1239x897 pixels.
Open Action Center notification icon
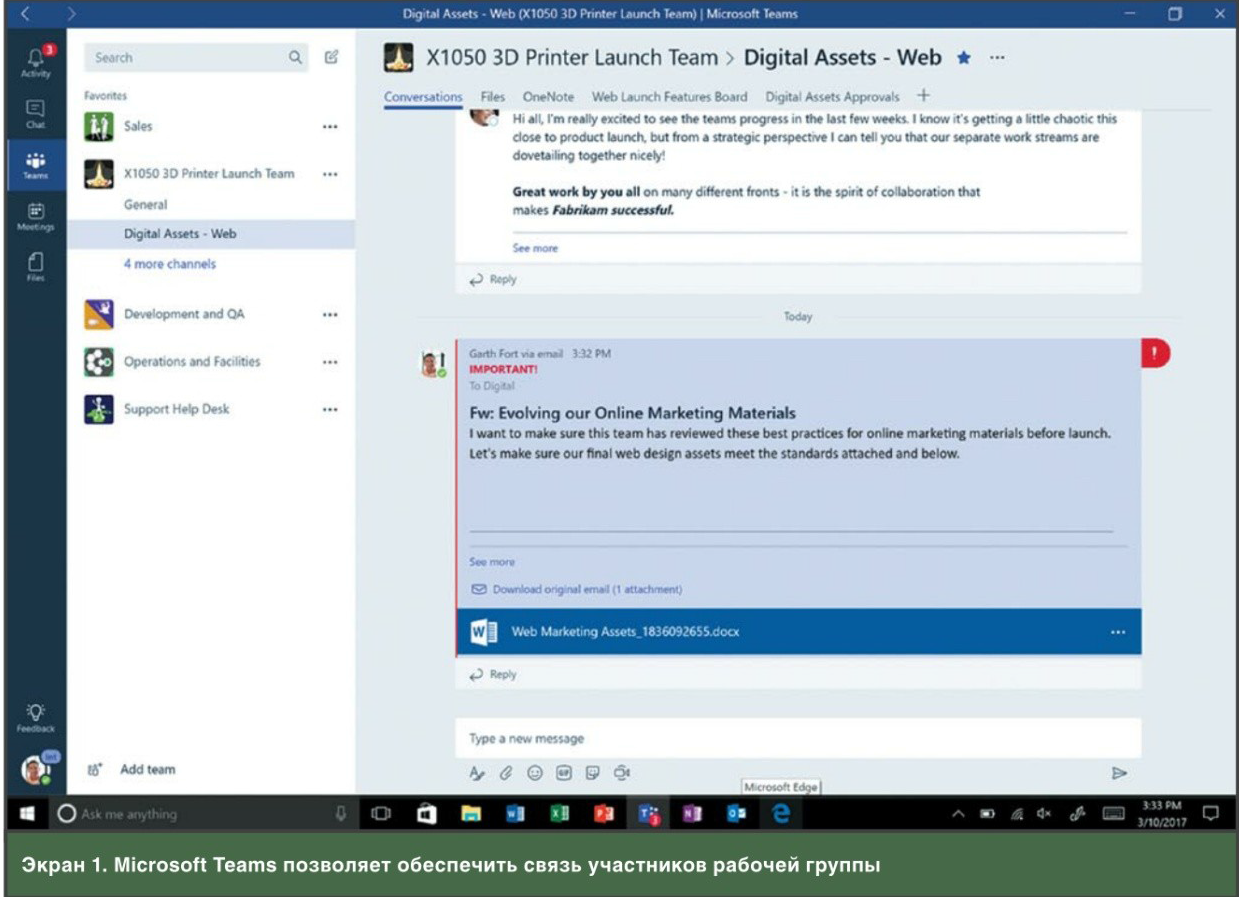pyautogui.click(x=1210, y=813)
